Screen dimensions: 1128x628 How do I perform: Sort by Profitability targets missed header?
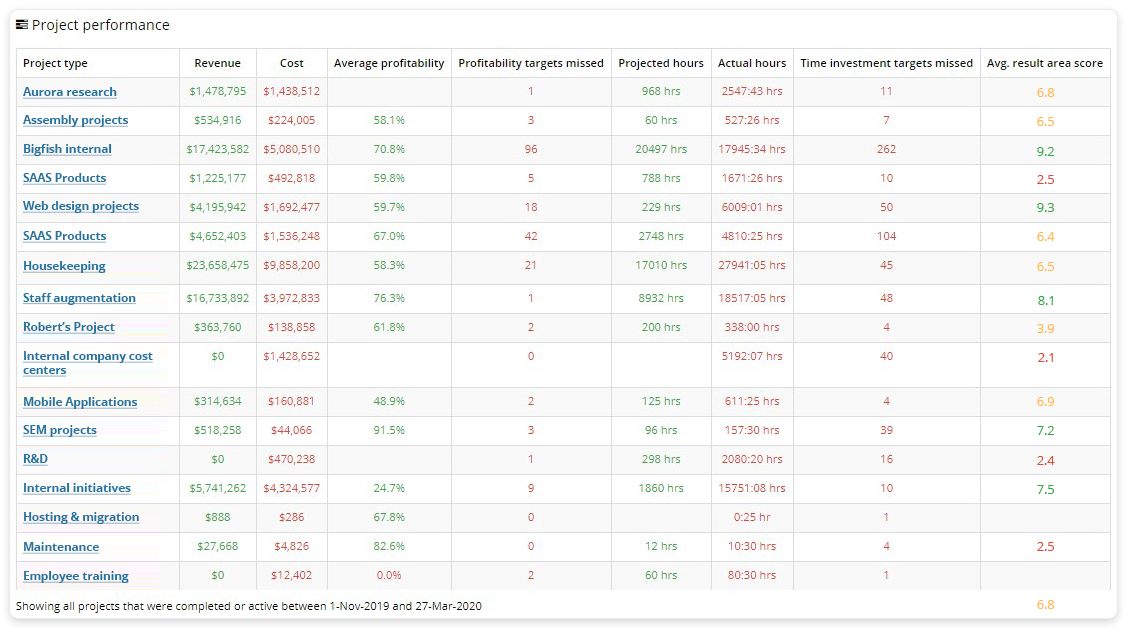pyautogui.click(x=530, y=62)
